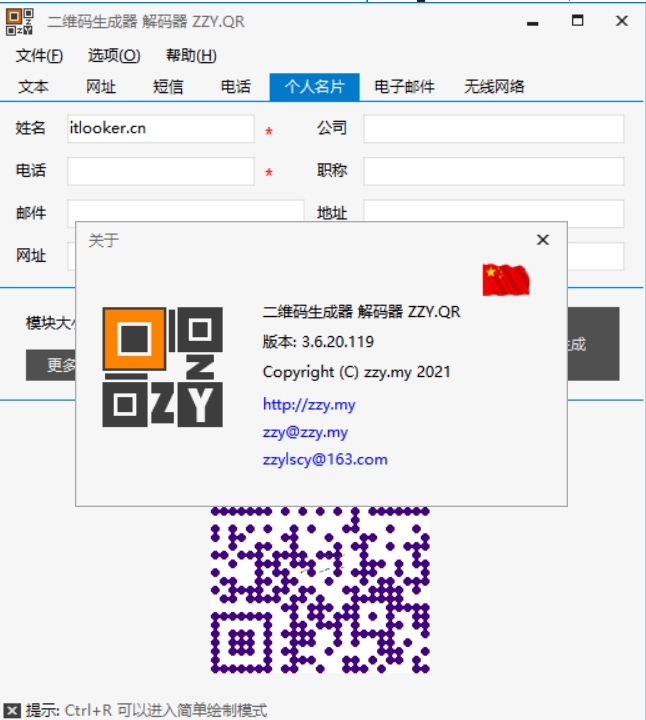646x720 pixels.
Task: Click the 电话 input field
Action: click(161, 171)
